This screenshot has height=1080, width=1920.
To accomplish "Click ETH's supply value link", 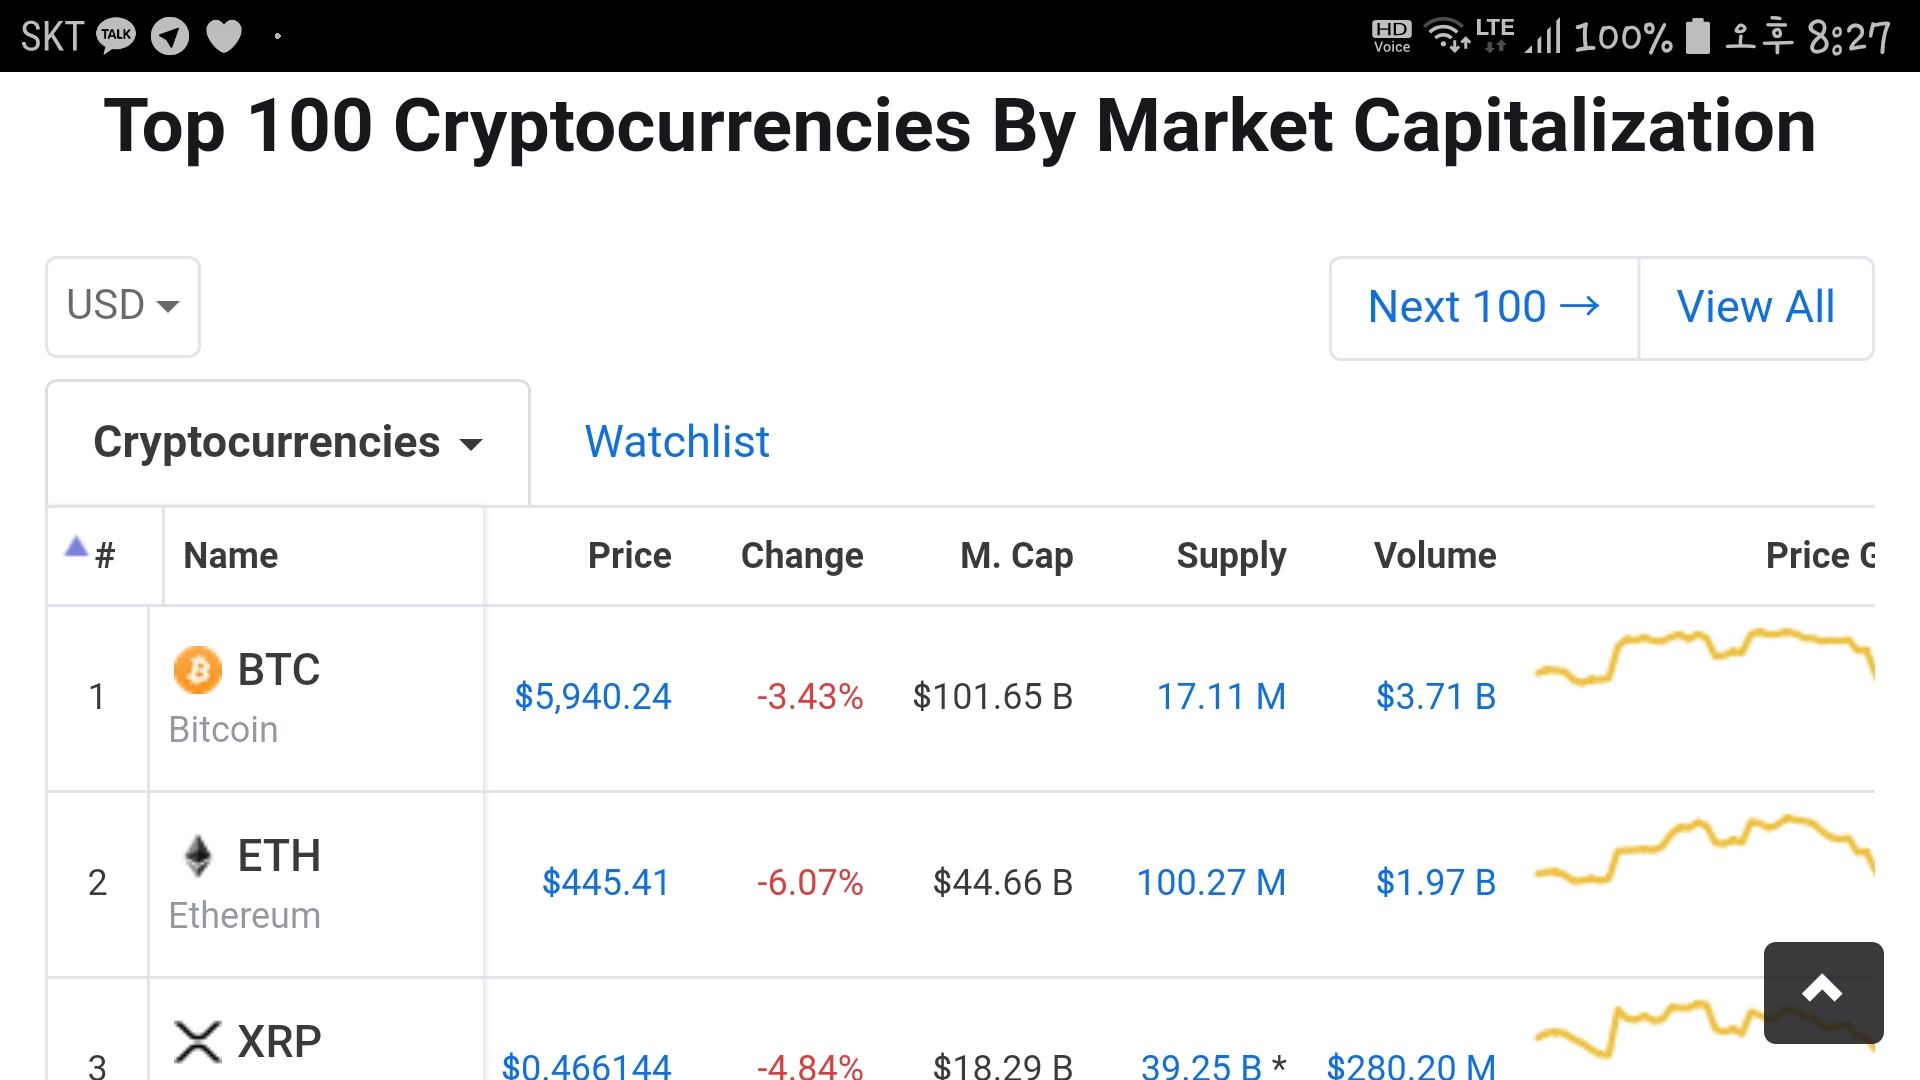I will coord(1211,883).
